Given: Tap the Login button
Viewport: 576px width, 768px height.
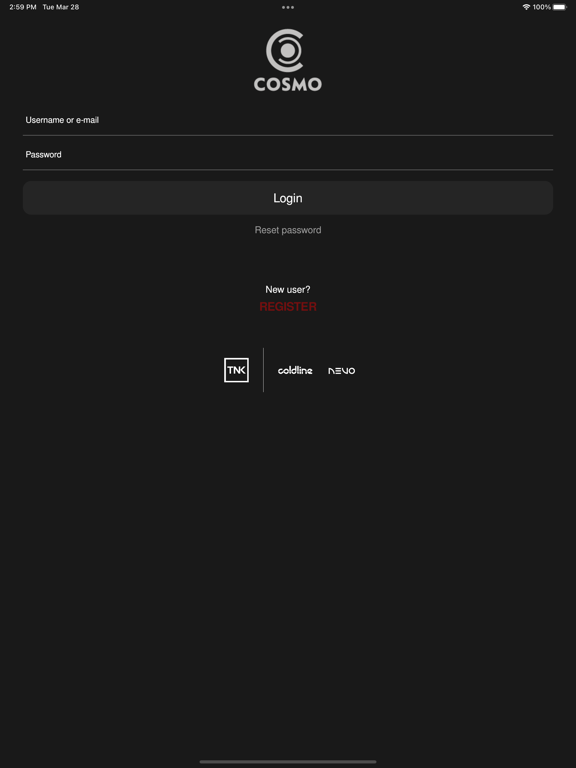Looking at the screenshot, I should click(x=288, y=198).
